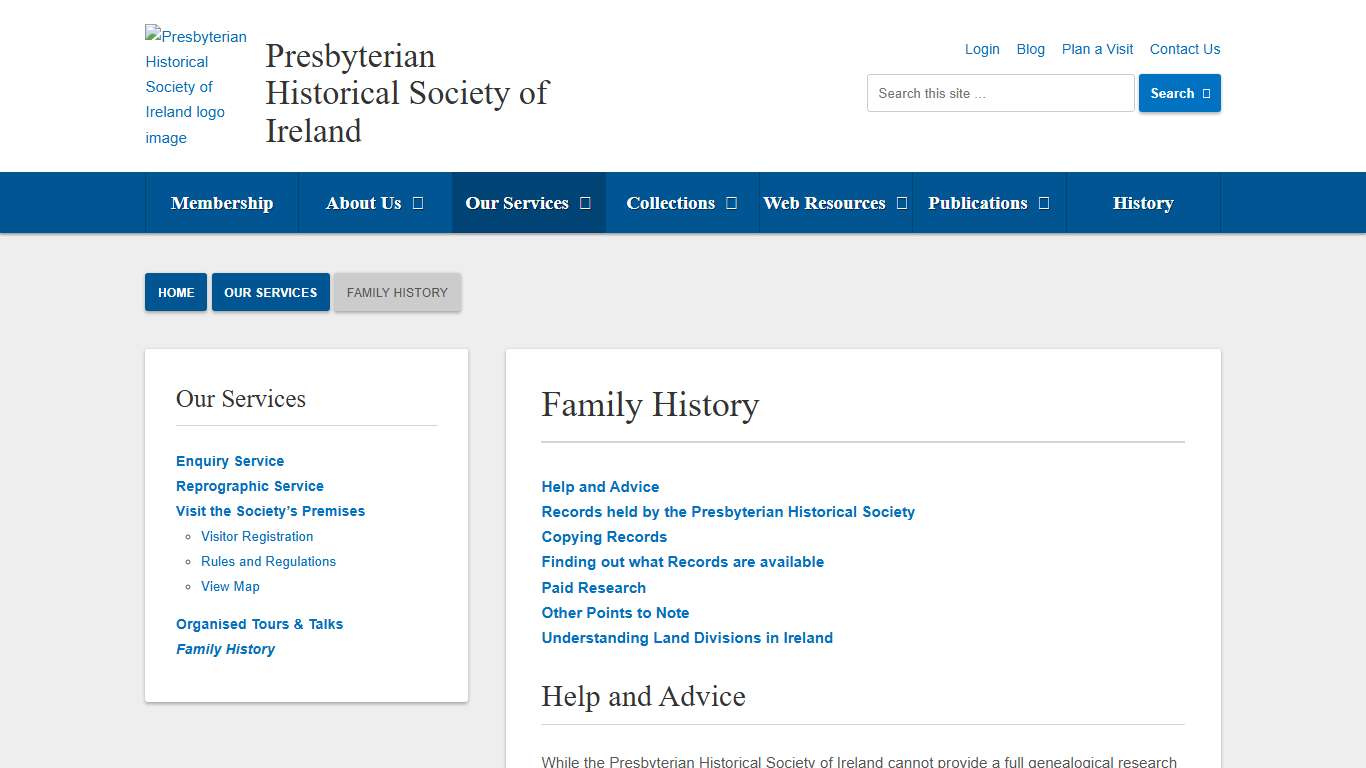
Task: Open the Reprographic Service link
Action: 249,486
